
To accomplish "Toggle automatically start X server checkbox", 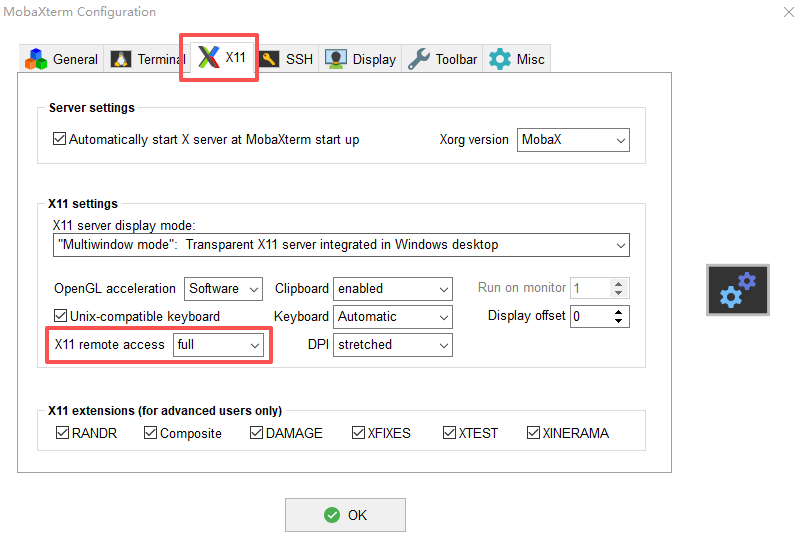I will [59, 139].
